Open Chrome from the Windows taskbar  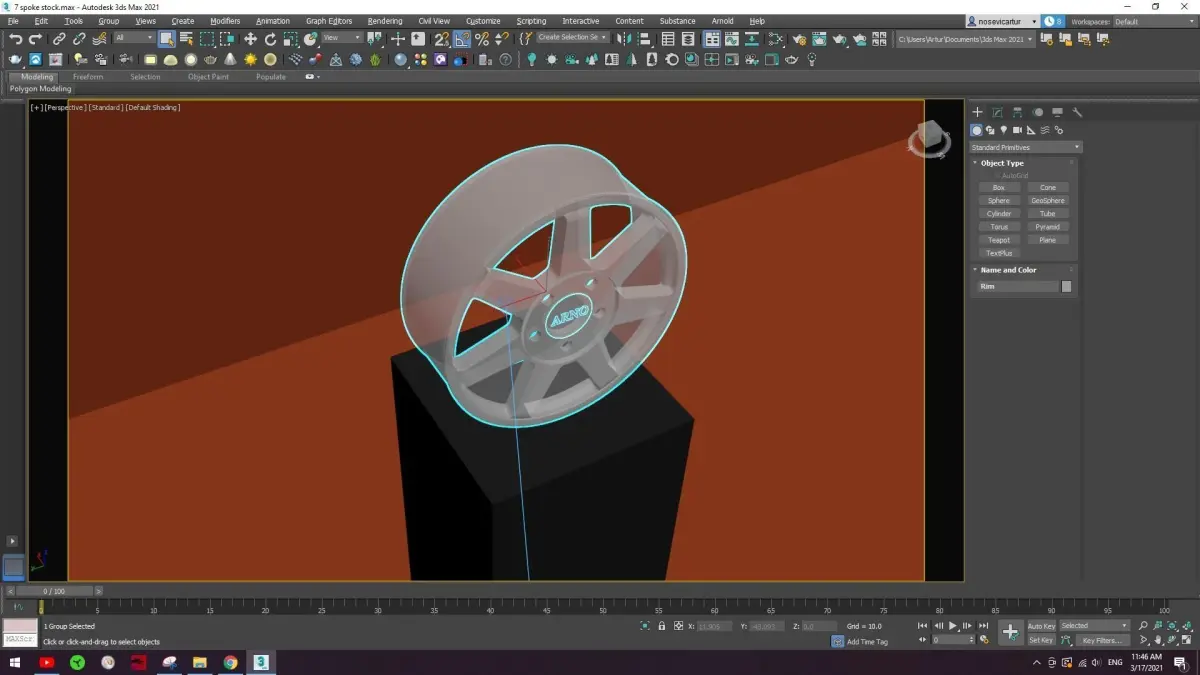click(x=230, y=662)
